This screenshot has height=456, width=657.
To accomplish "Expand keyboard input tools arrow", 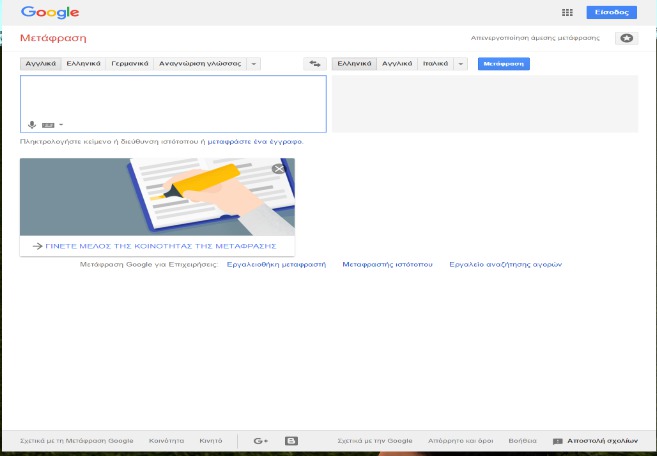I will pos(61,124).
